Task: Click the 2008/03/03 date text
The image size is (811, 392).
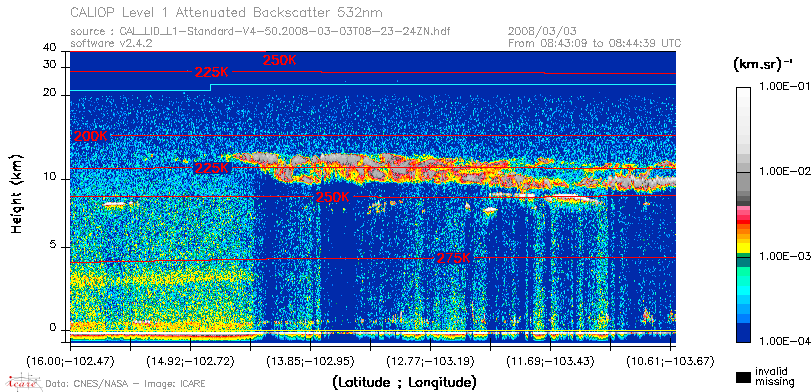Action: point(542,32)
